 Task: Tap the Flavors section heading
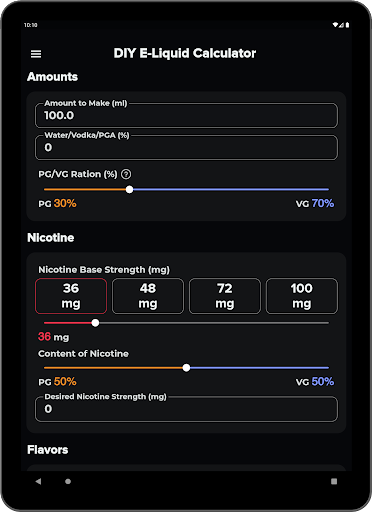(x=48, y=450)
